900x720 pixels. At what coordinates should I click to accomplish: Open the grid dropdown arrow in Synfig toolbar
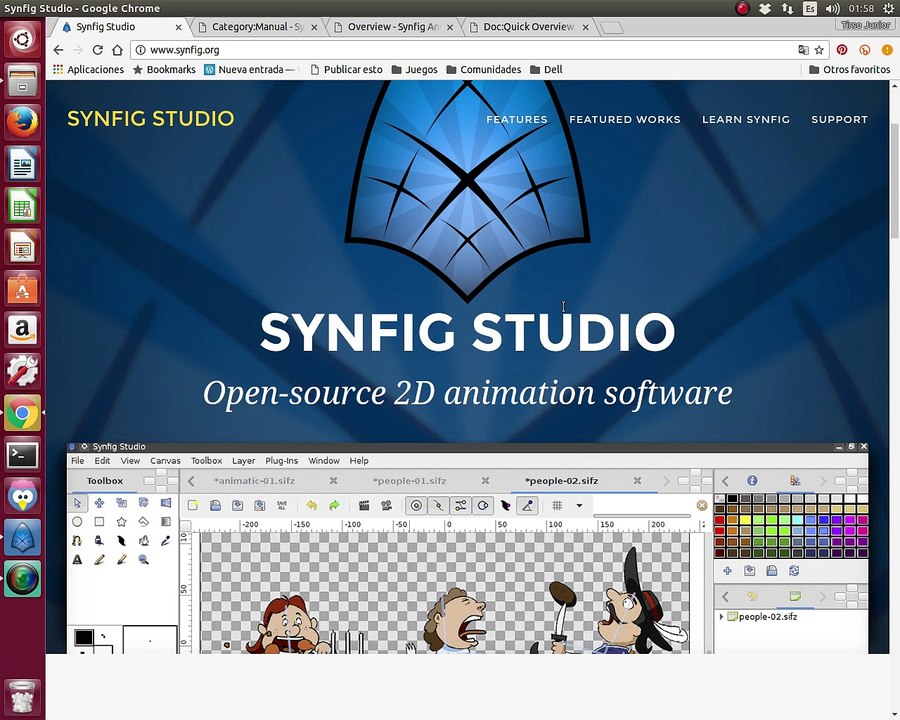coord(579,505)
